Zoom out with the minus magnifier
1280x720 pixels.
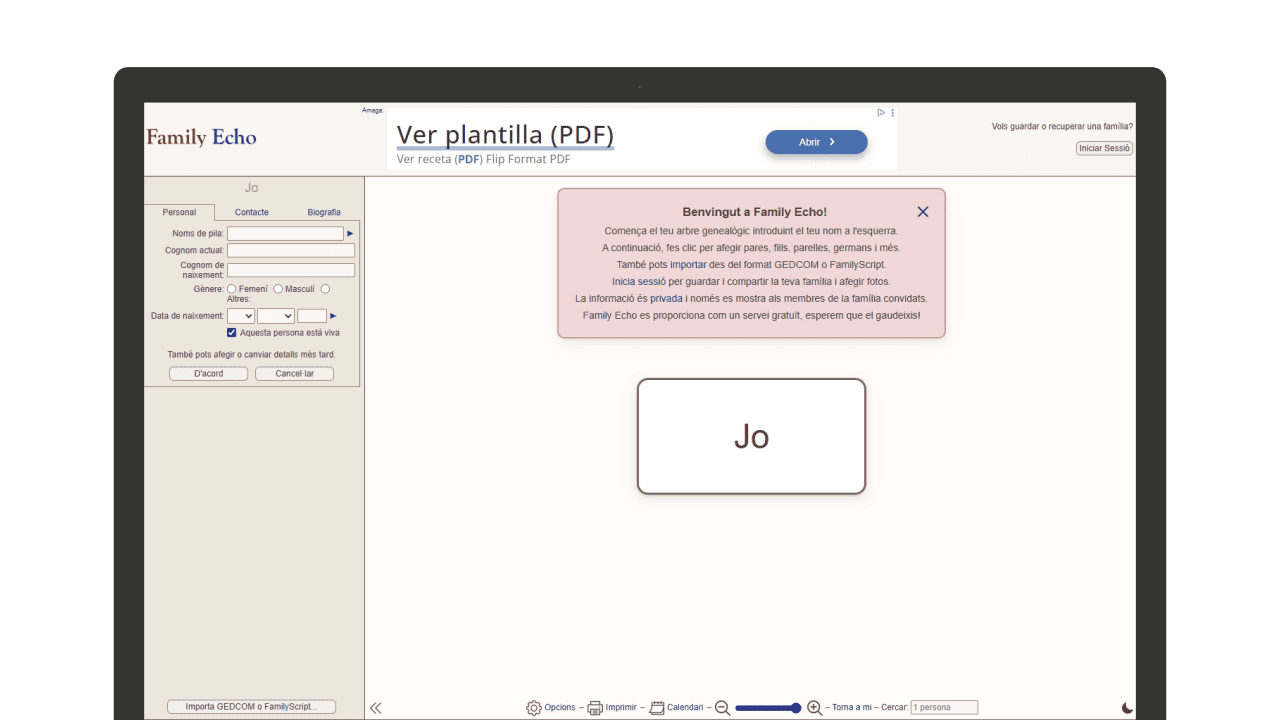(722, 708)
